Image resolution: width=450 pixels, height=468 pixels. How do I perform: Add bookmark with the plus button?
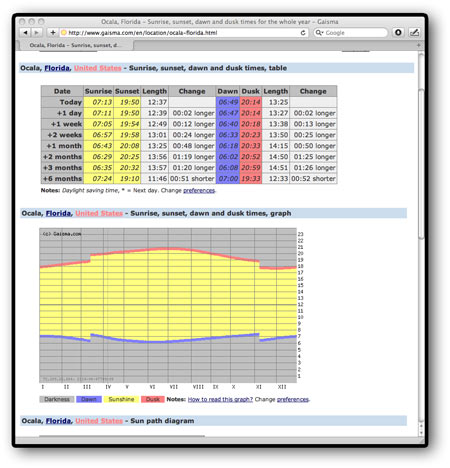click(53, 32)
